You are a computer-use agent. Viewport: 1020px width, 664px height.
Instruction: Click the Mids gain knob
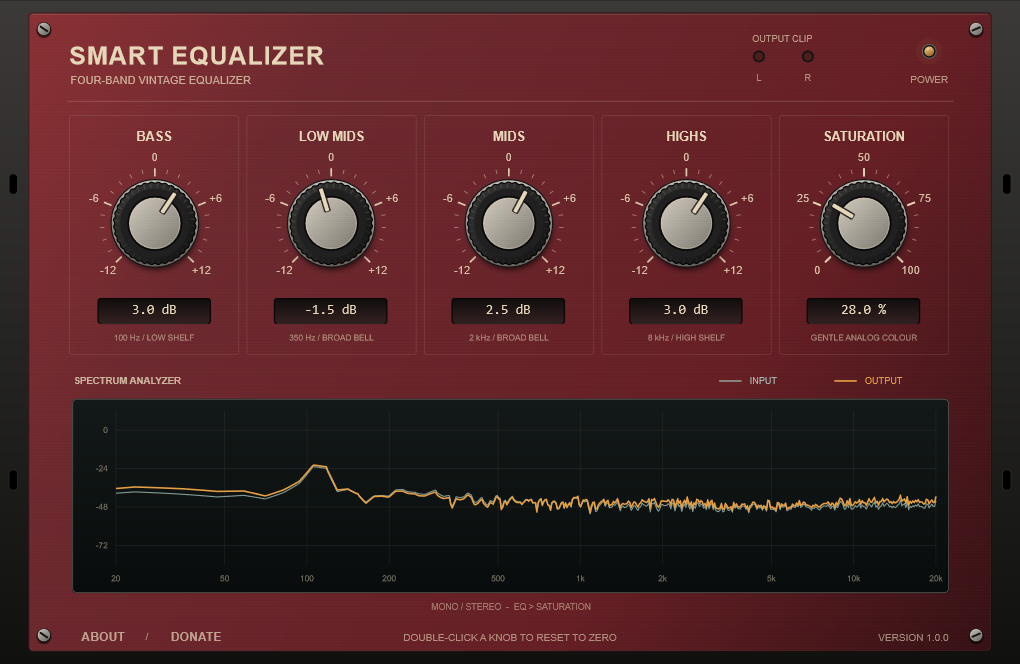(509, 224)
